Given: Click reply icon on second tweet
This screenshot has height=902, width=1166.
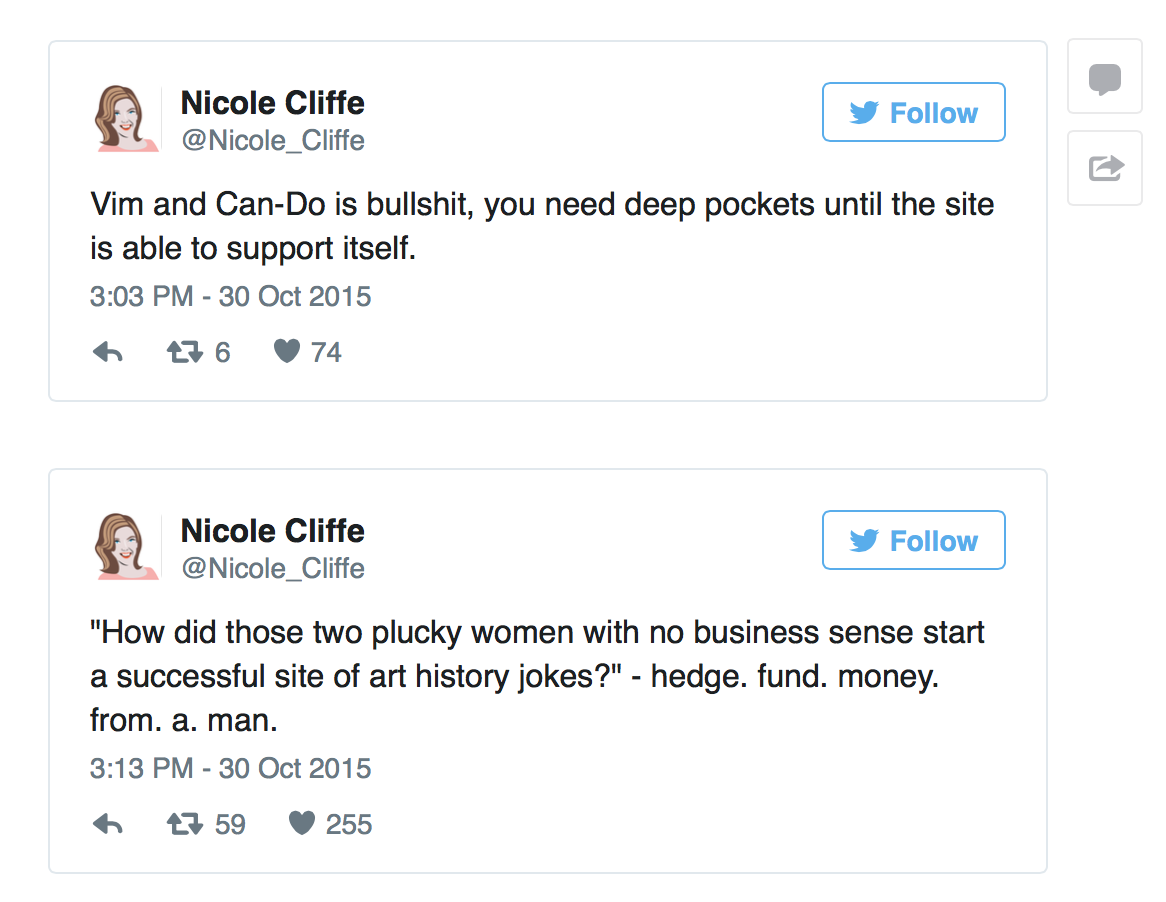Looking at the screenshot, I should pyautogui.click(x=107, y=824).
